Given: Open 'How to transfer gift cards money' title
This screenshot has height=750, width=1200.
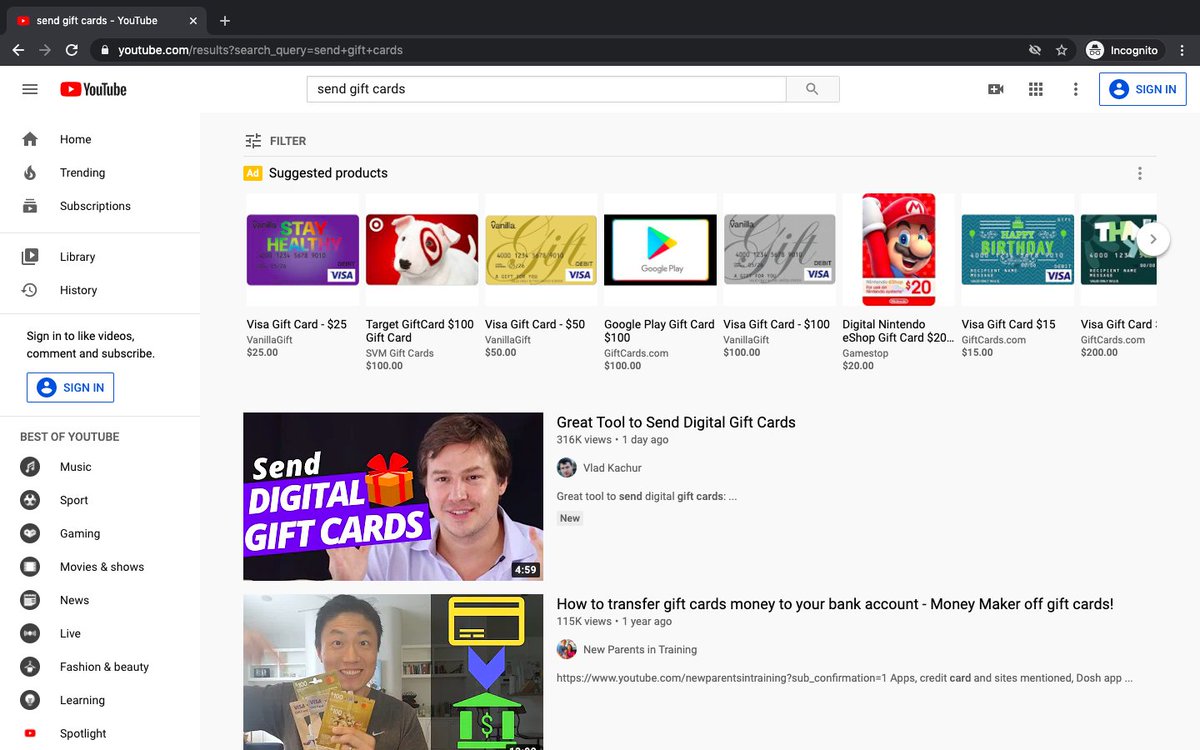Looking at the screenshot, I should click(x=835, y=604).
